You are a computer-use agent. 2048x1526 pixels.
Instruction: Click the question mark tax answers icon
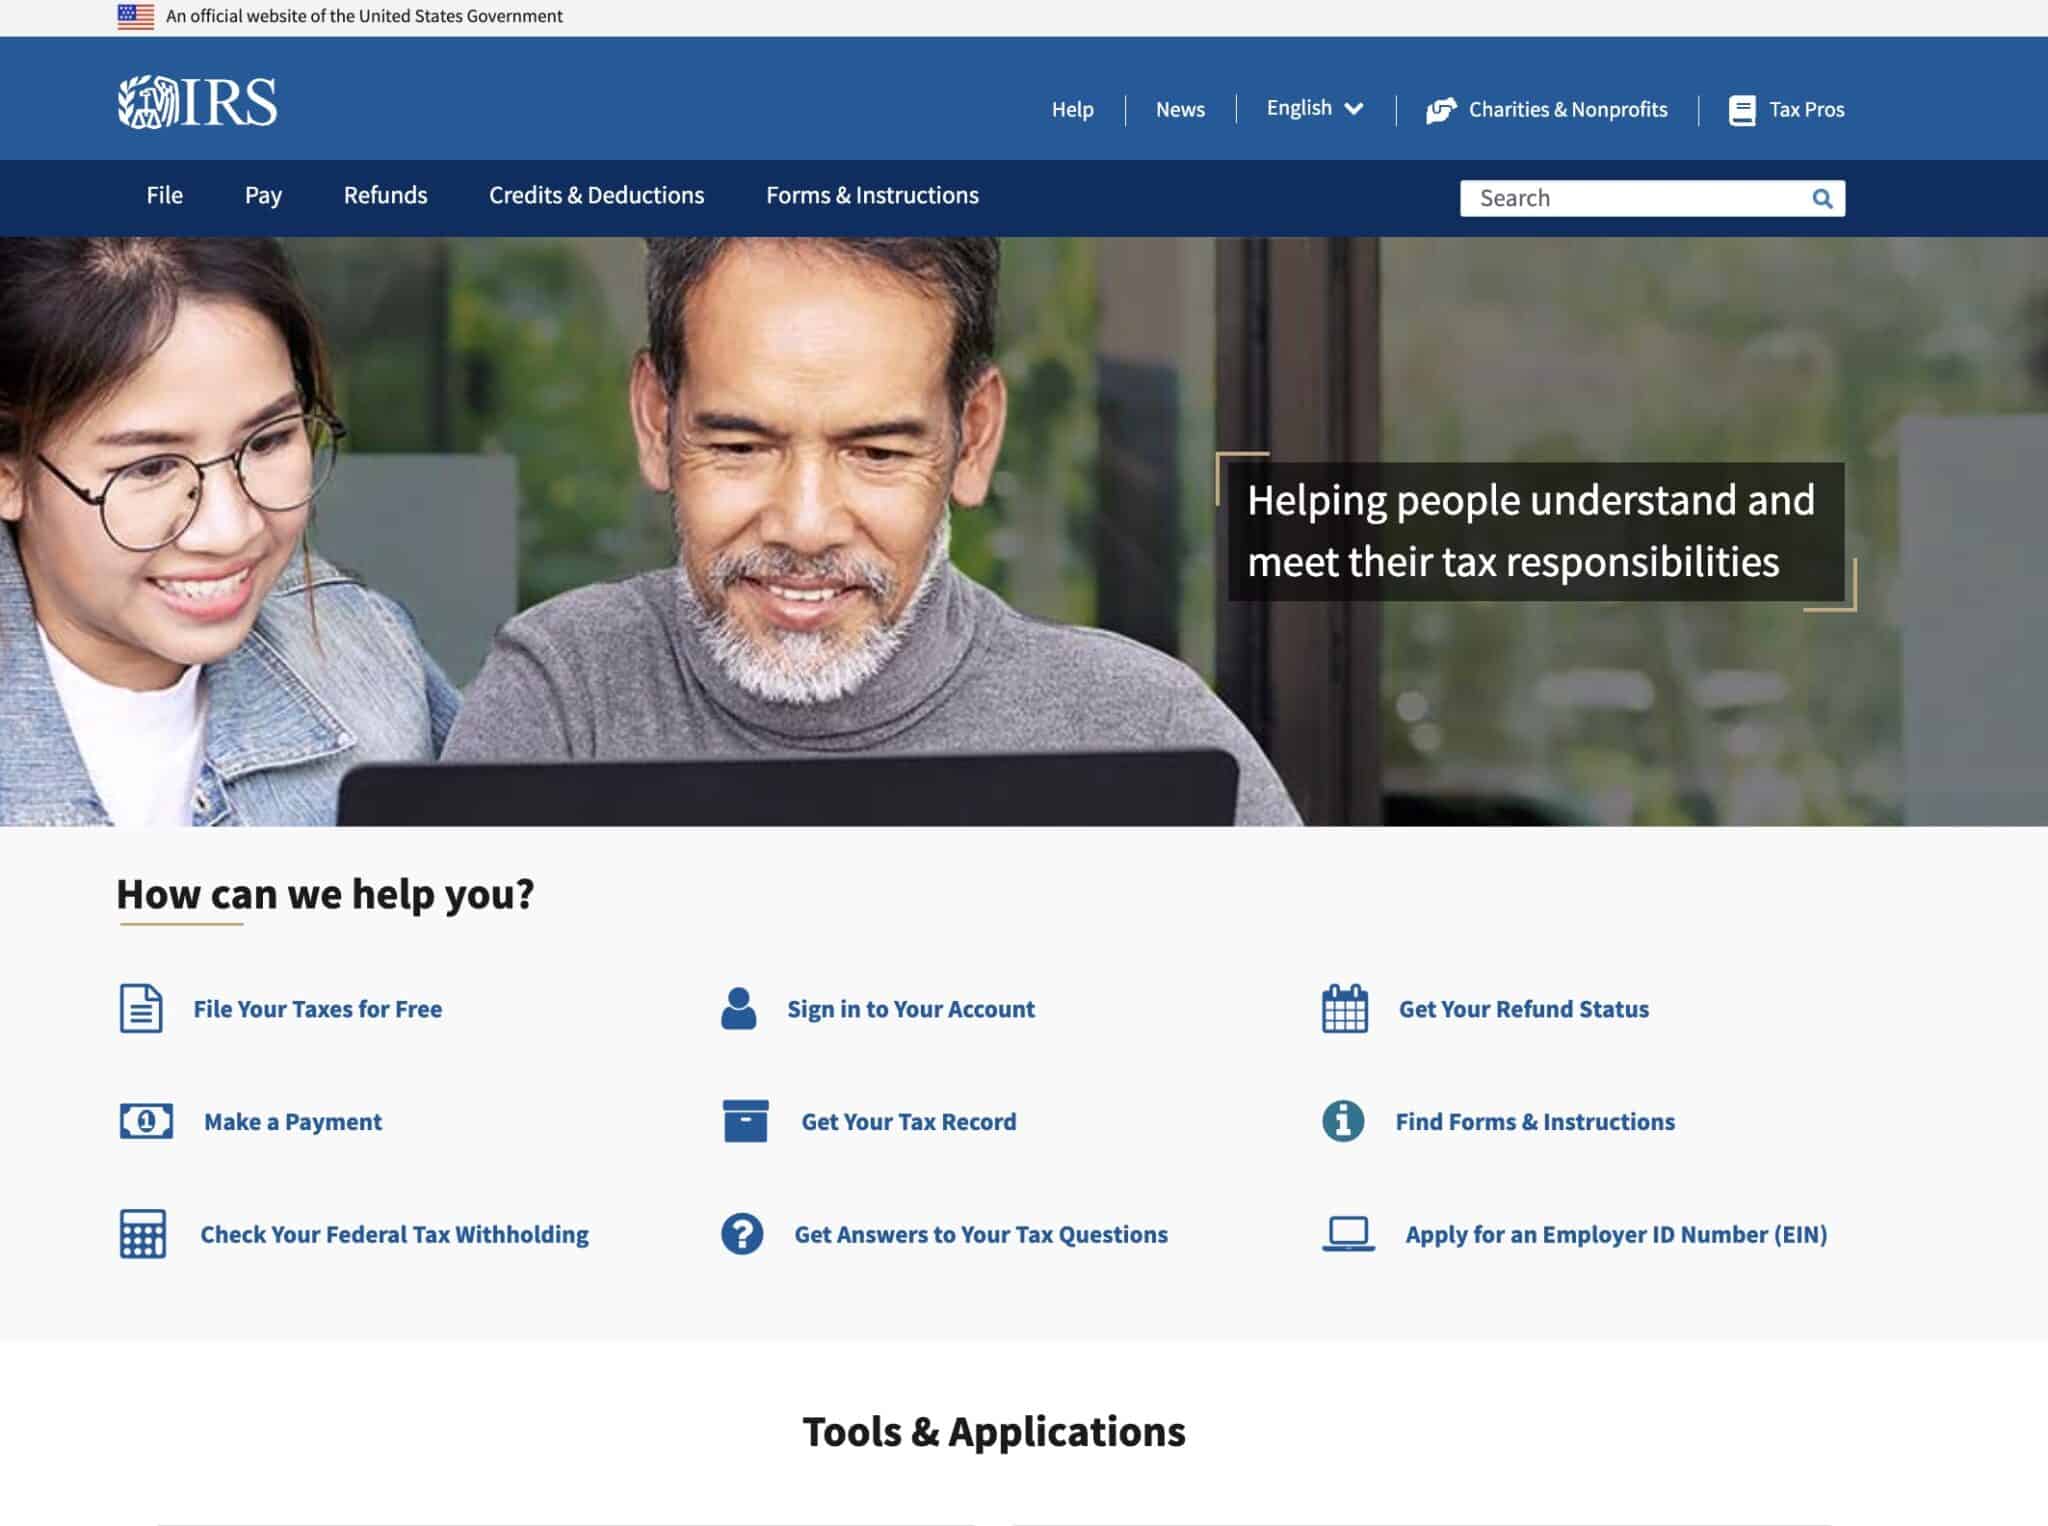coord(742,1234)
